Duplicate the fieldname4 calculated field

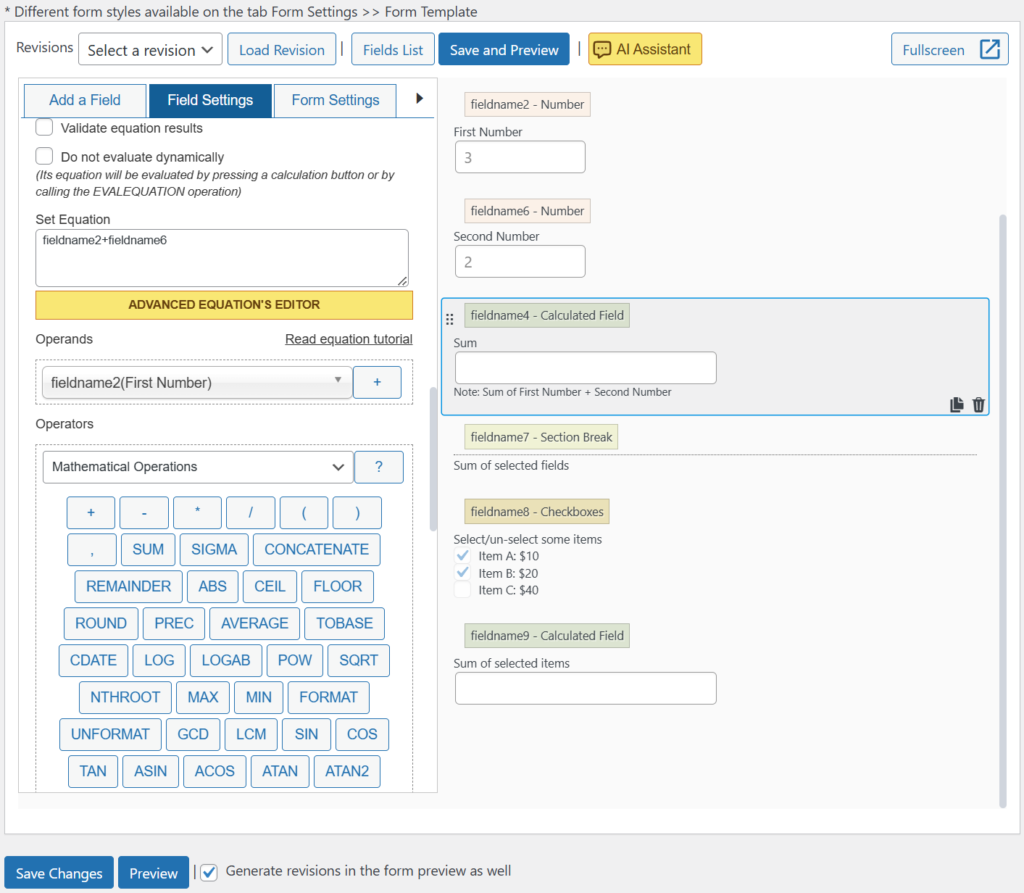tap(957, 405)
